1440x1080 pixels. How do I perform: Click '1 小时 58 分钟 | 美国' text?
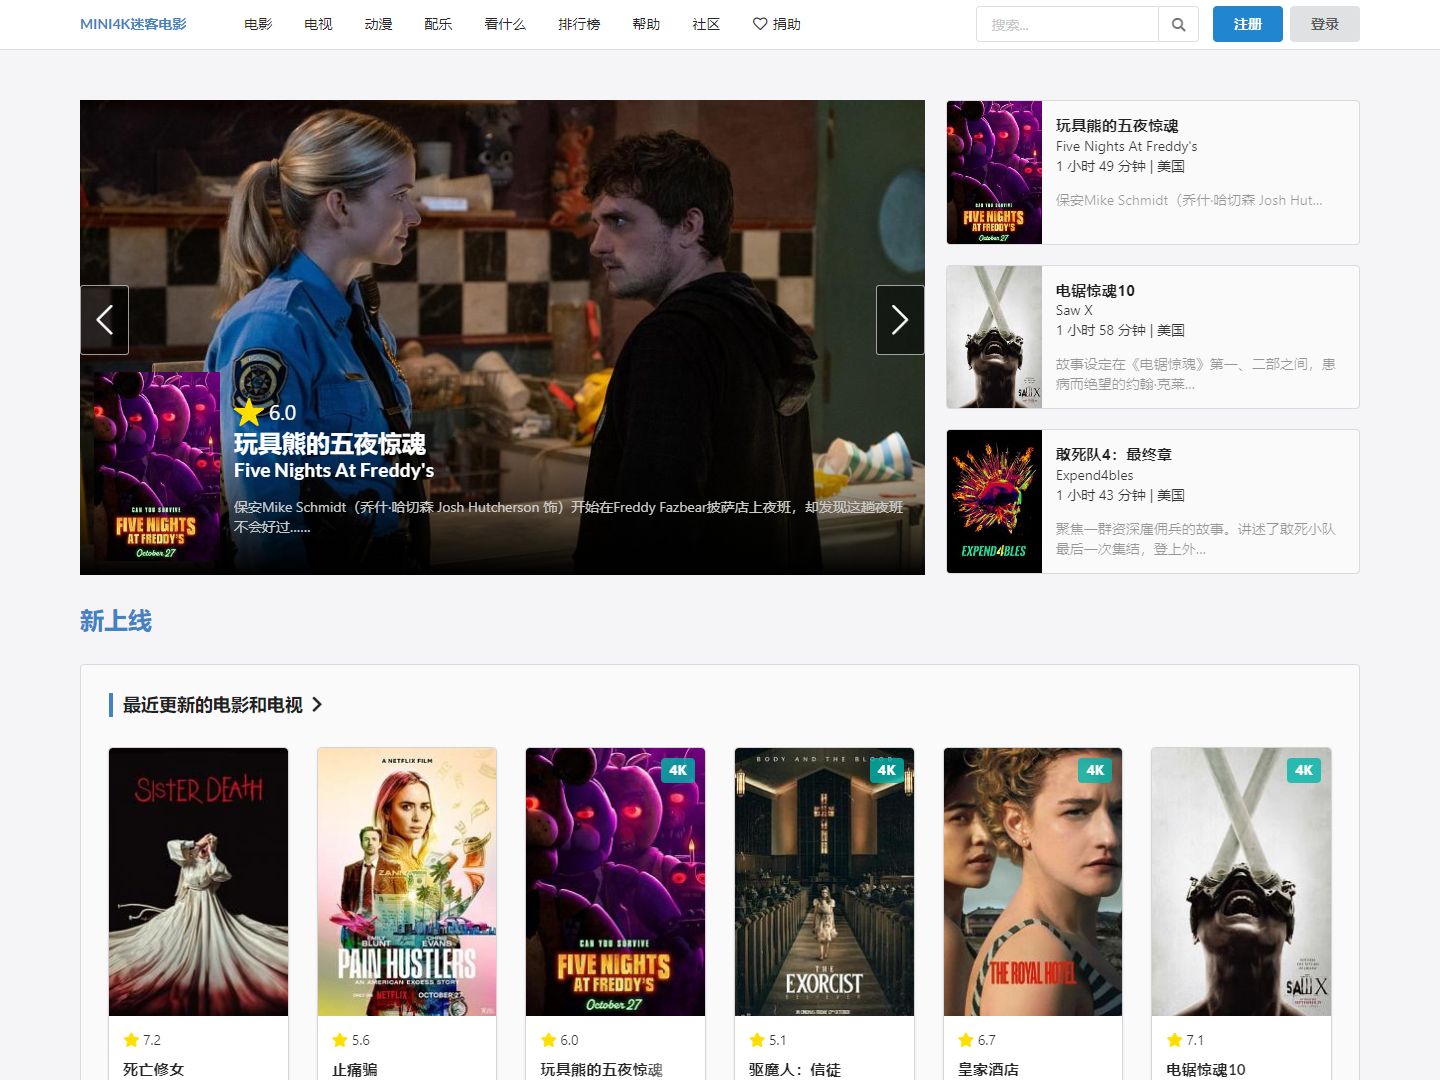[1120, 330]
